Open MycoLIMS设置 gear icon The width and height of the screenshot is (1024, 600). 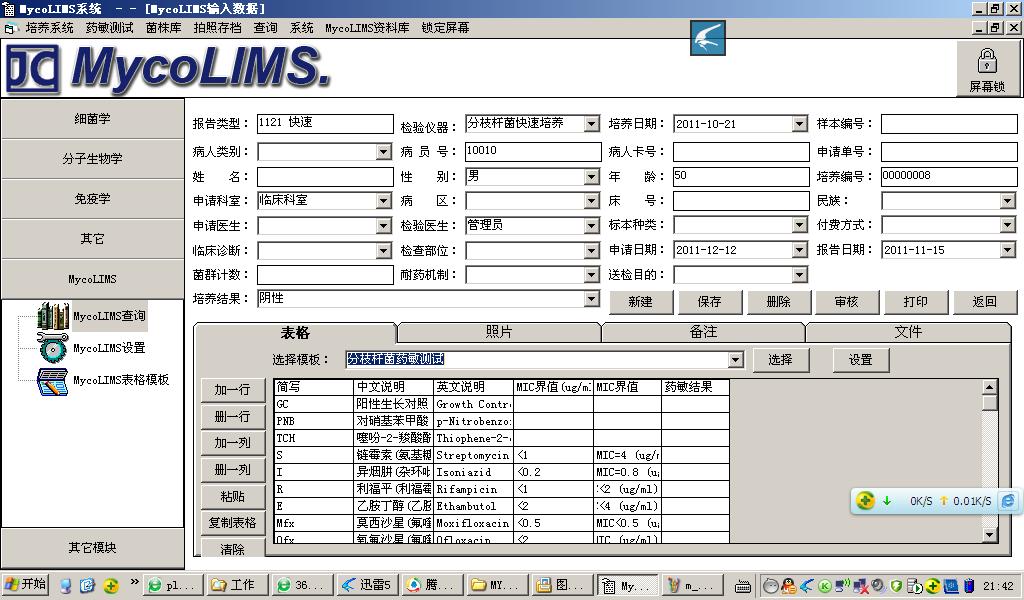(x=52, y=348)
